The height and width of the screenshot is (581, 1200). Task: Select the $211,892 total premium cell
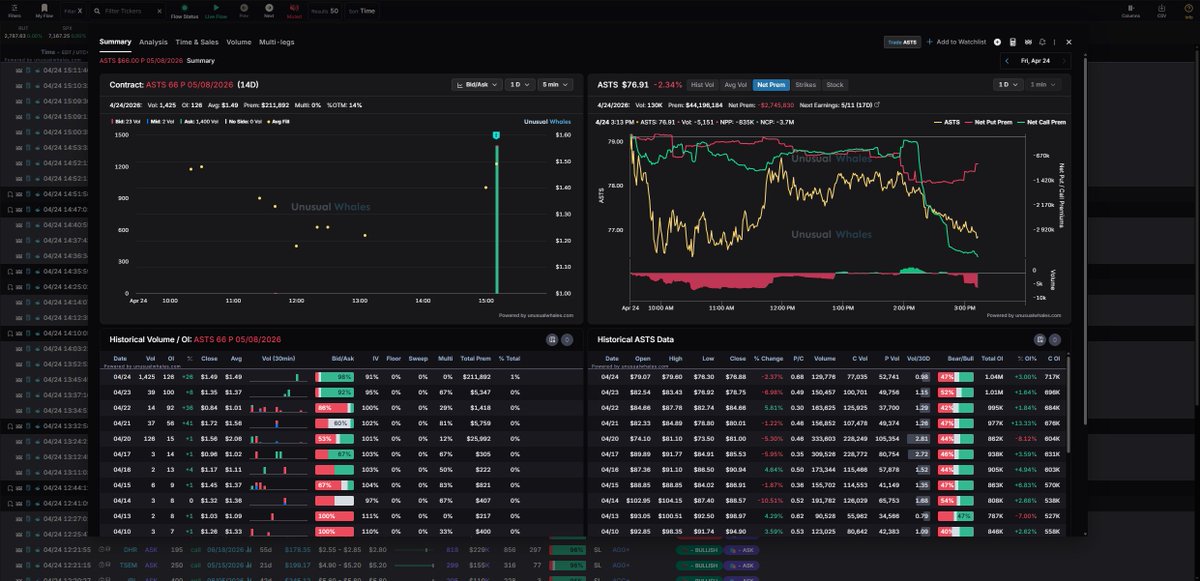tap(475, 376)
